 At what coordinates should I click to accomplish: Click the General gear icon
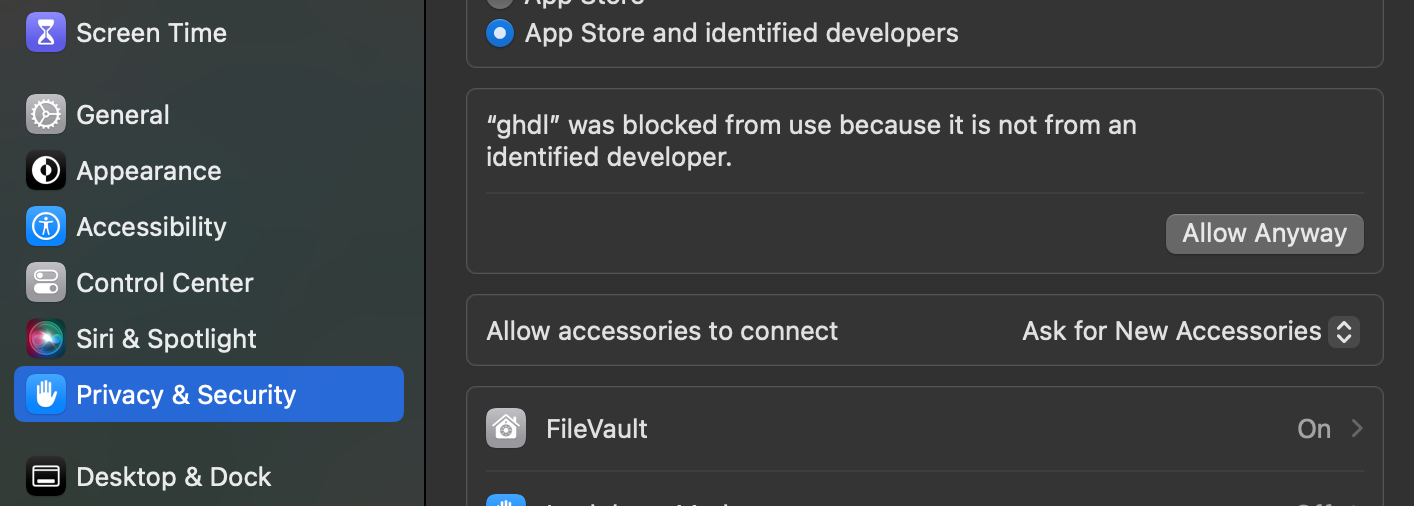pyautogui.click(x=46, y=115)
